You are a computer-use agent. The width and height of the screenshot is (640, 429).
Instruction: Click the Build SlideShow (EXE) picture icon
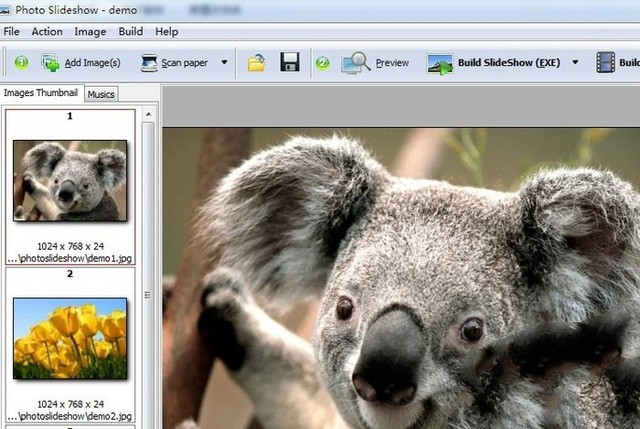(x=440, y=63)
